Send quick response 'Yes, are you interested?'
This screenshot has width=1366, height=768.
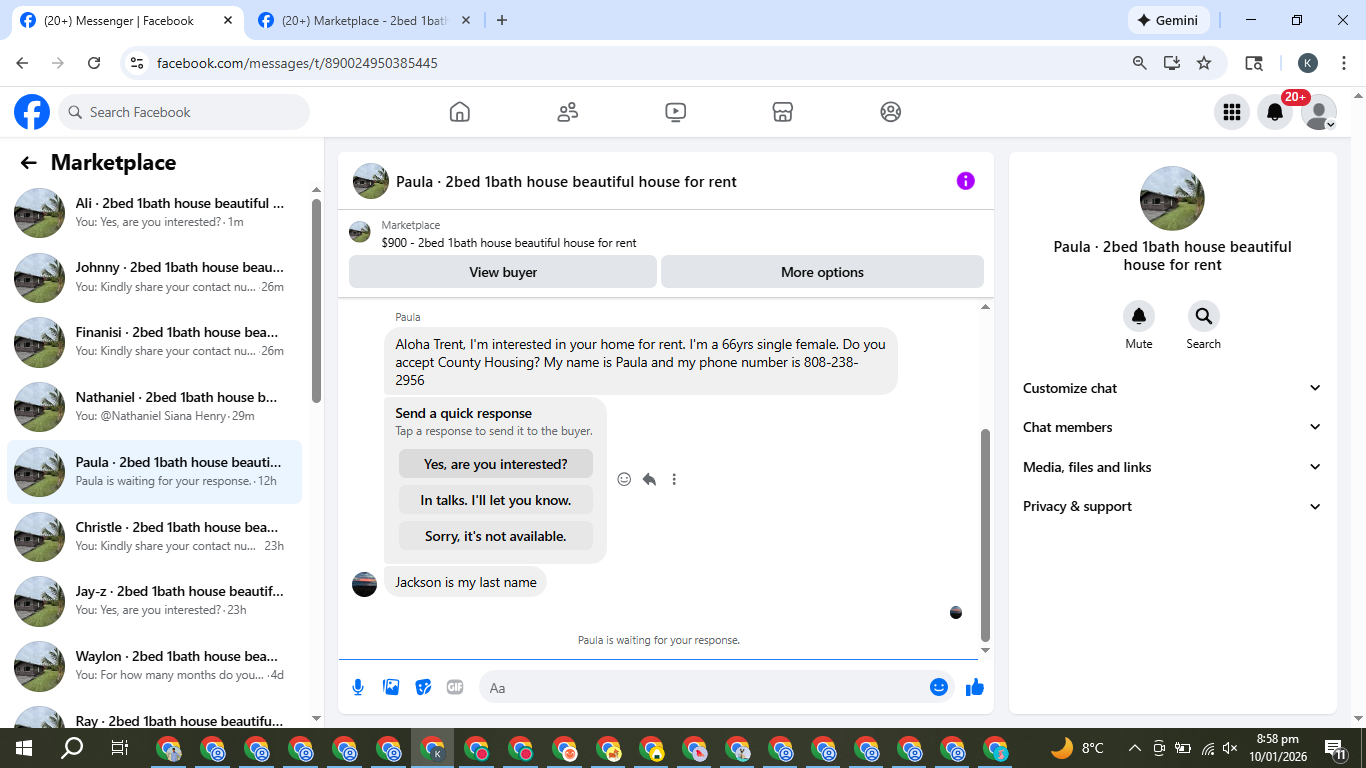coord(496,464)
